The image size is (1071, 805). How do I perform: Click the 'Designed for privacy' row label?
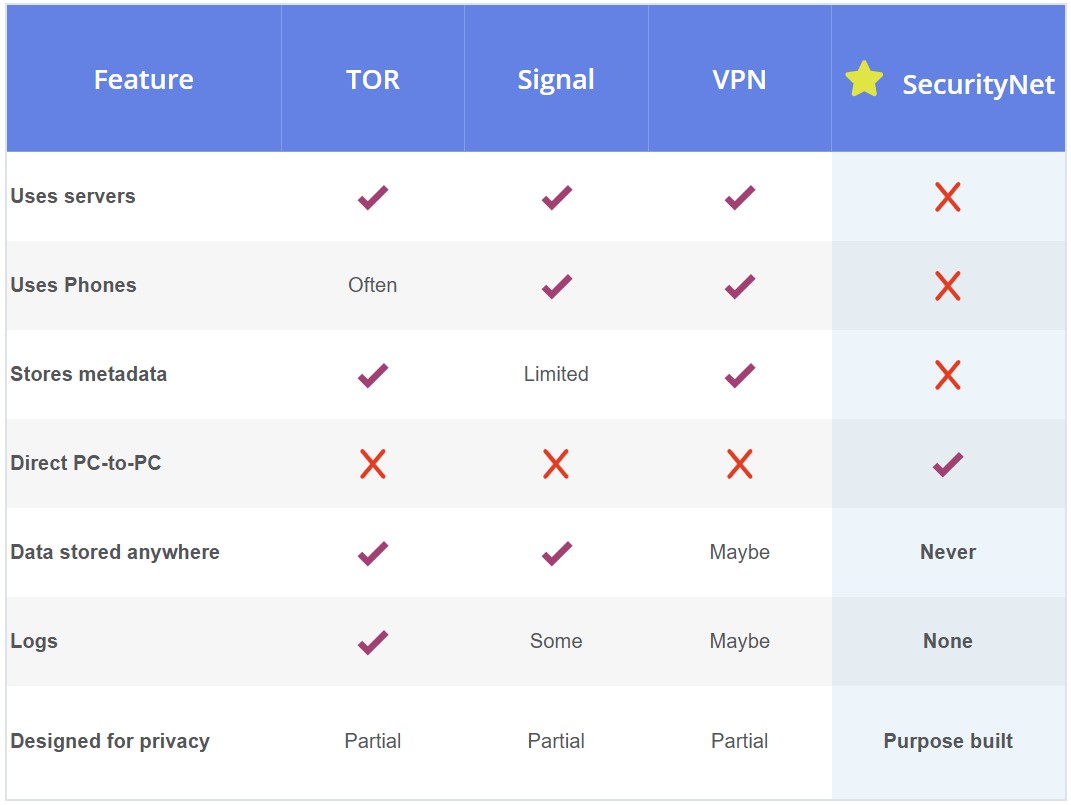pyautogui.click(x=110, y=741)
